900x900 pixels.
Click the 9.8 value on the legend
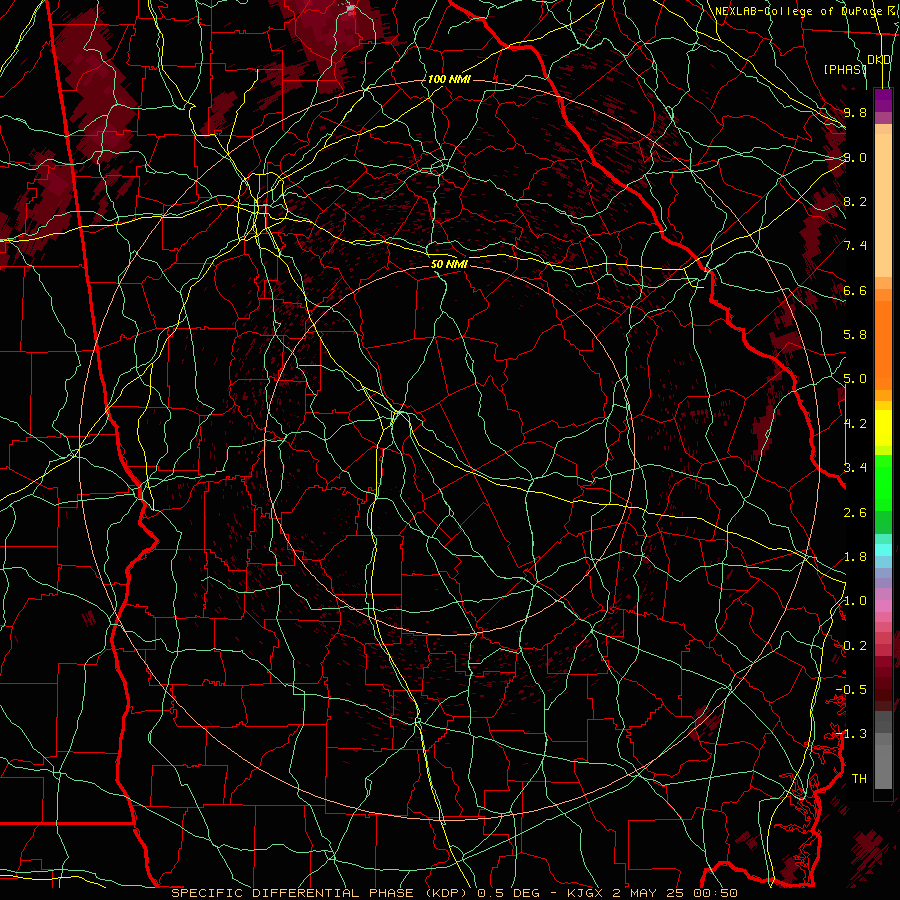(x=855, y=112)
